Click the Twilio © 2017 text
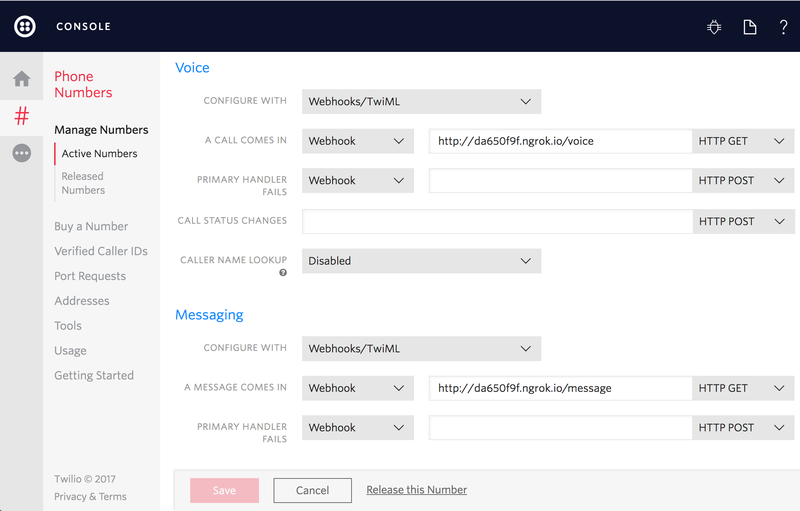 click(x=85, y=479)
